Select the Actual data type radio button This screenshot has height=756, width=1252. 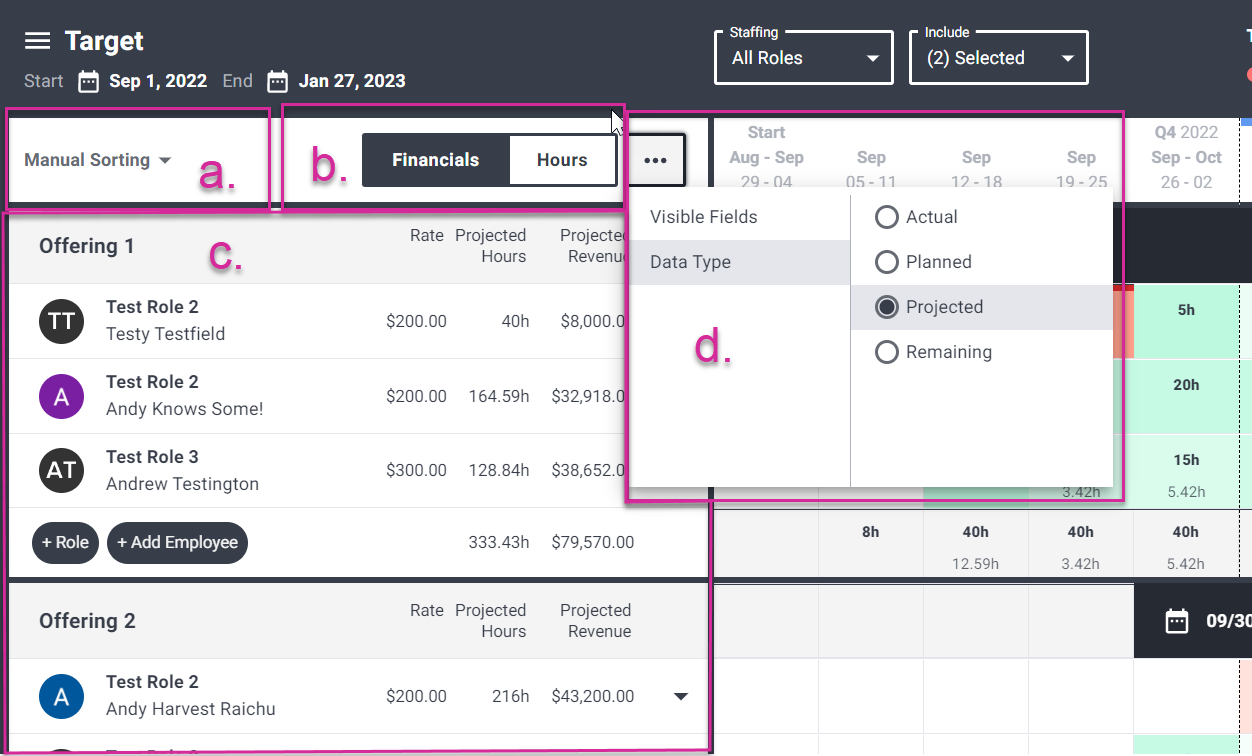point(886,216)
